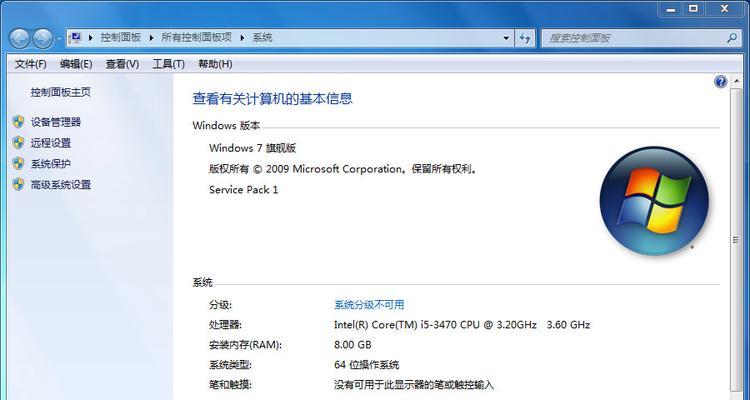This screenshot has width=750, height=400.
Task: Click the Forward navigation arrow button
Action: [x=43, y=38]
